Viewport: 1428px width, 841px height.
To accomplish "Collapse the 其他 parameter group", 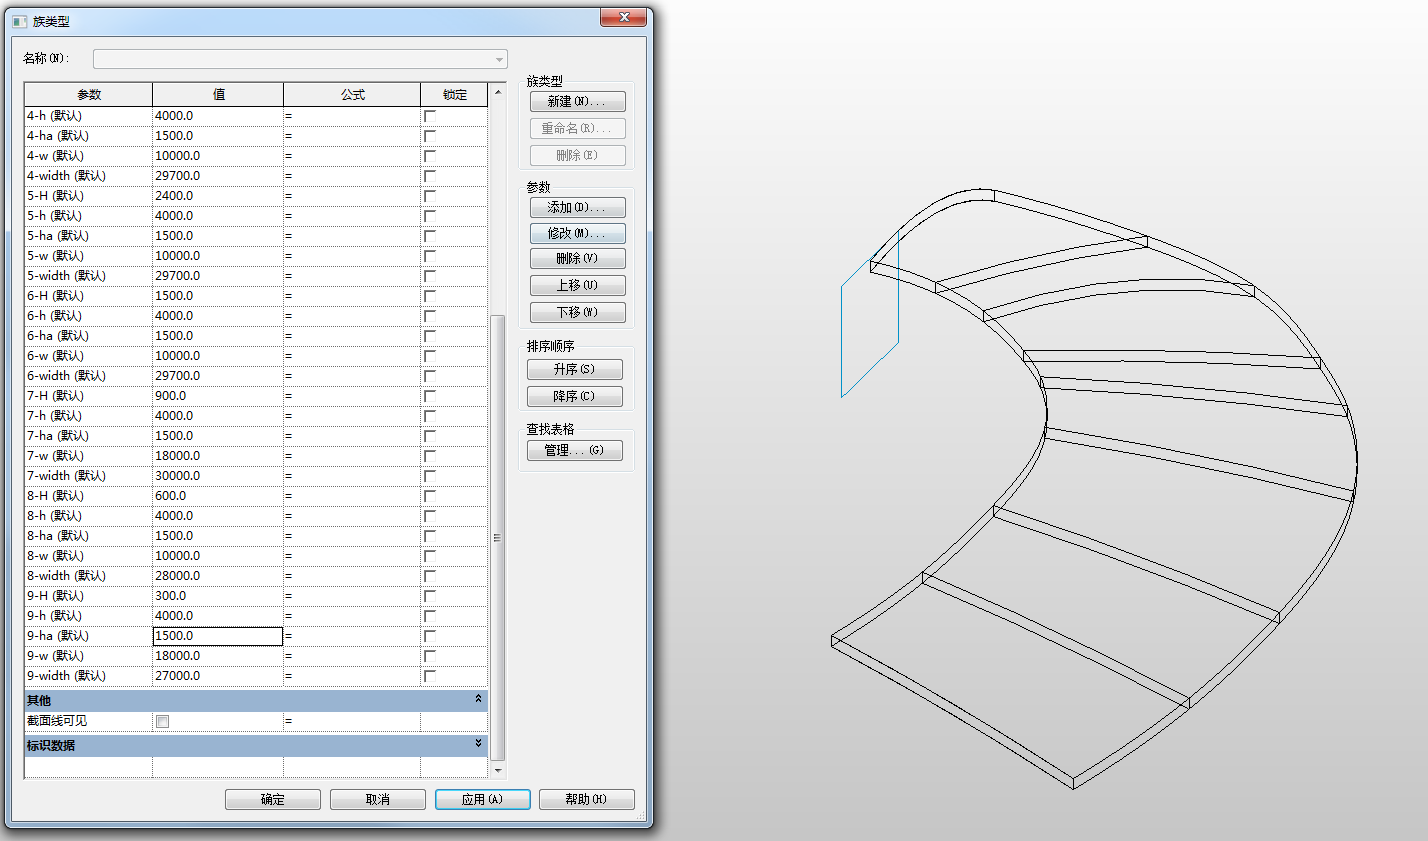I will (478, 699).
